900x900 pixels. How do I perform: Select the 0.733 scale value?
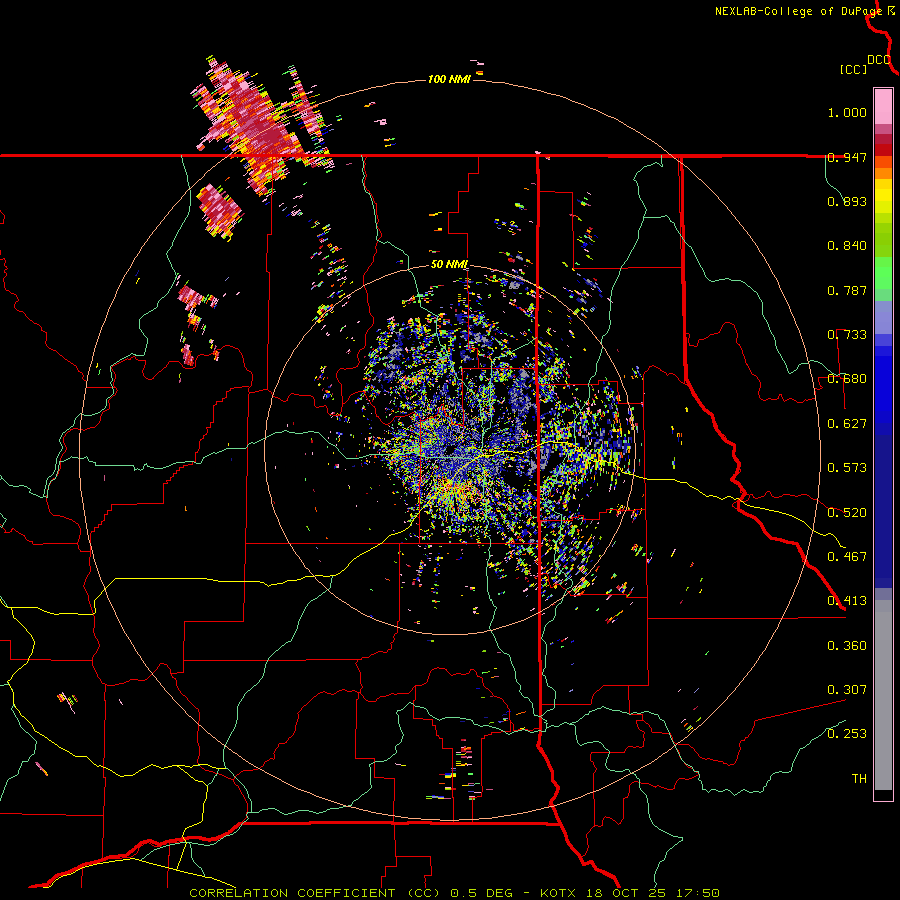point(847,335)
